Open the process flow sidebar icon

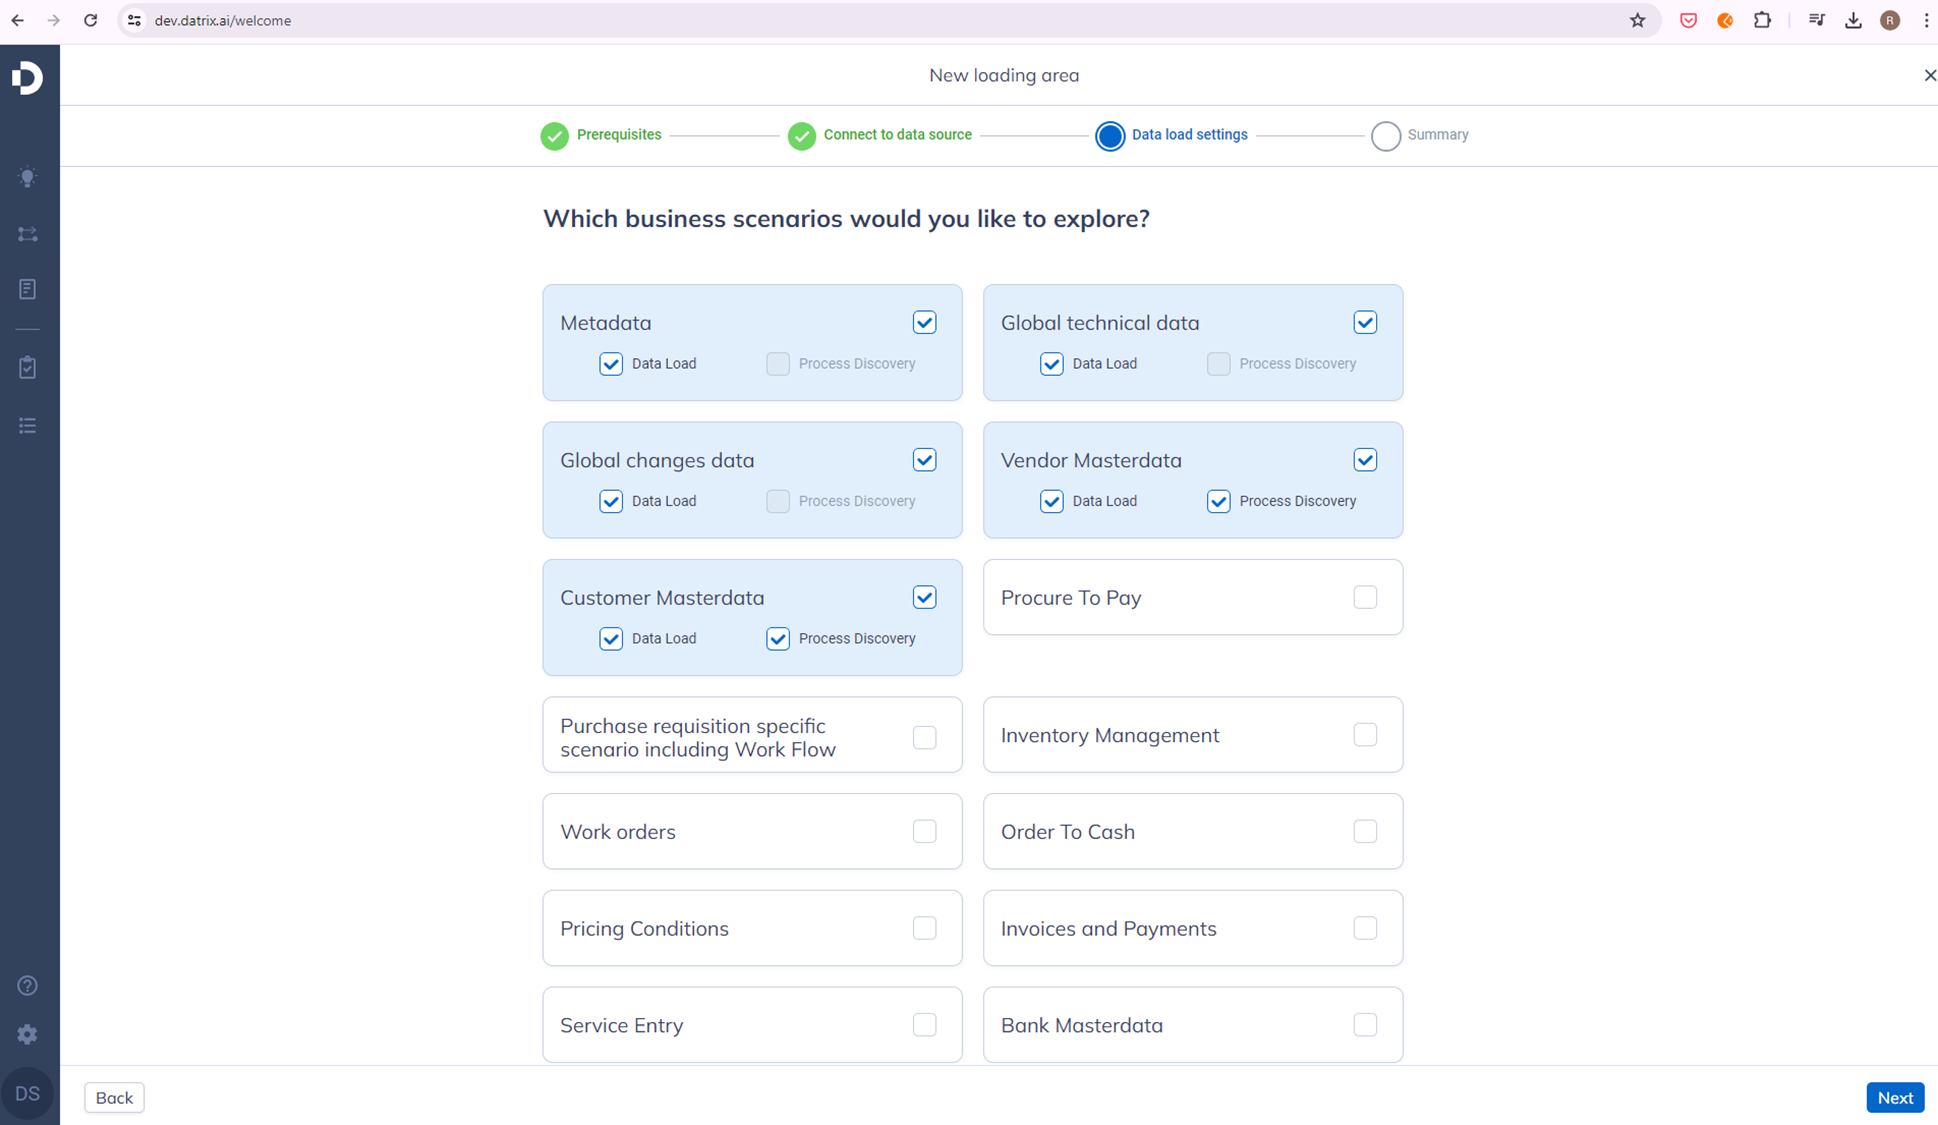pos(28,234)
